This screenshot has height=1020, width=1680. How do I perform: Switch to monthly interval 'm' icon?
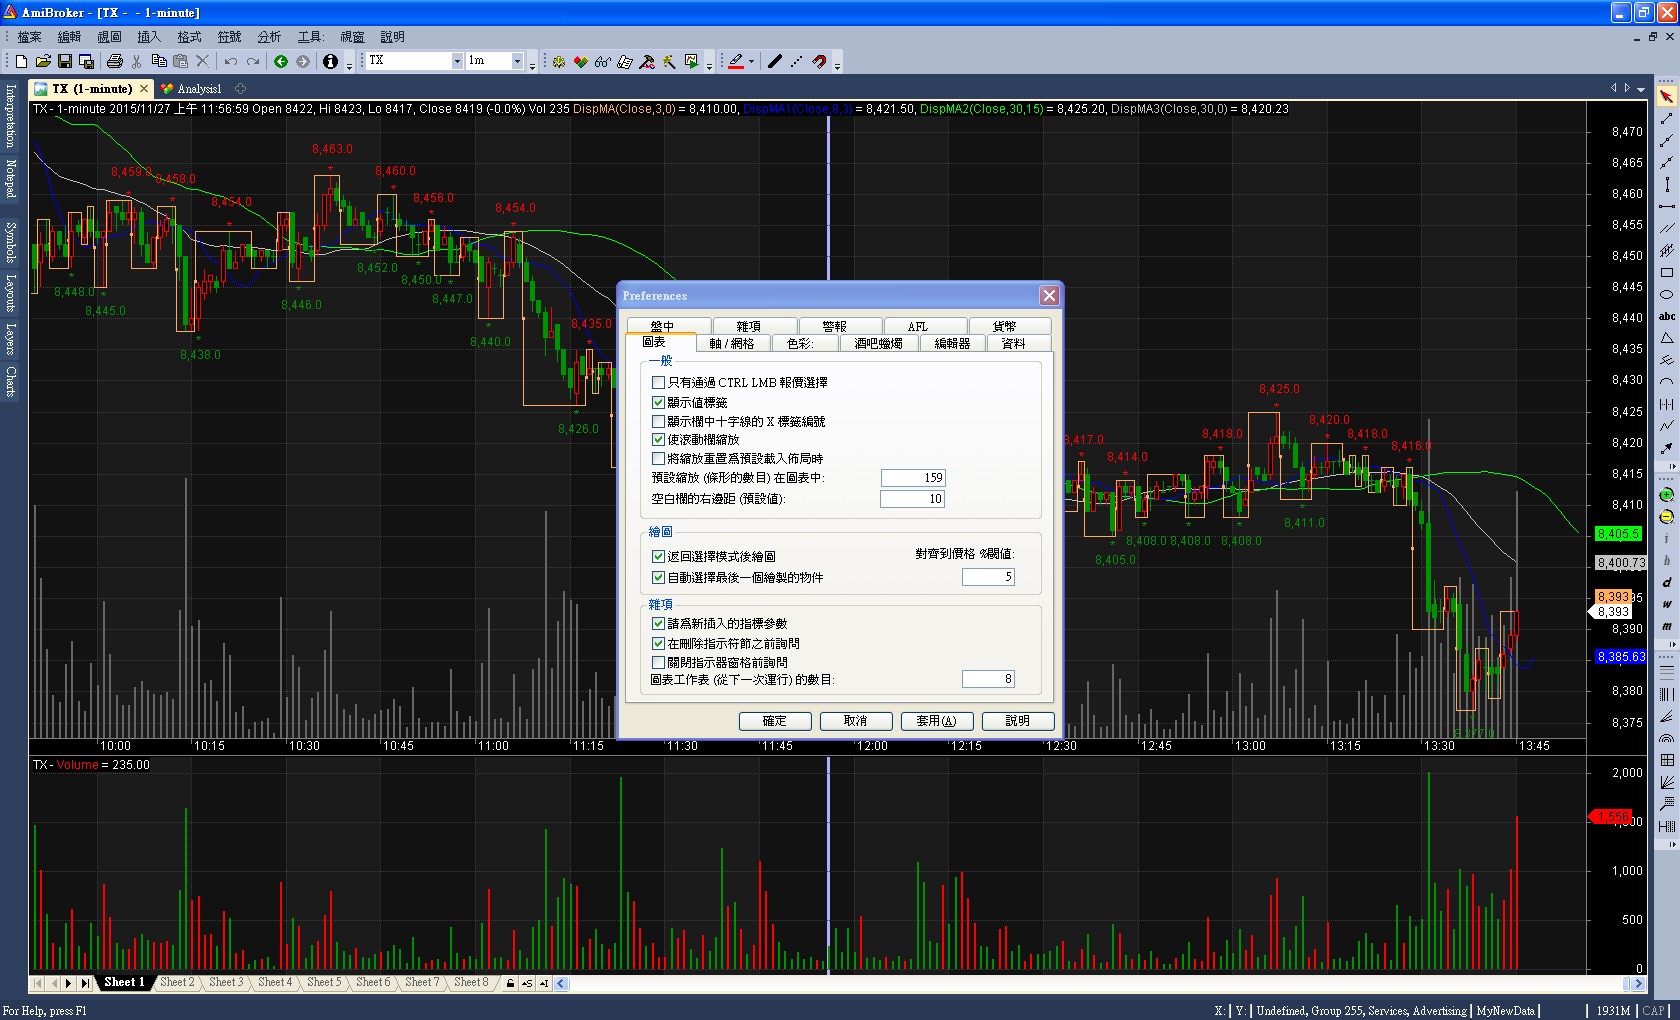[x=1667, y=626]
